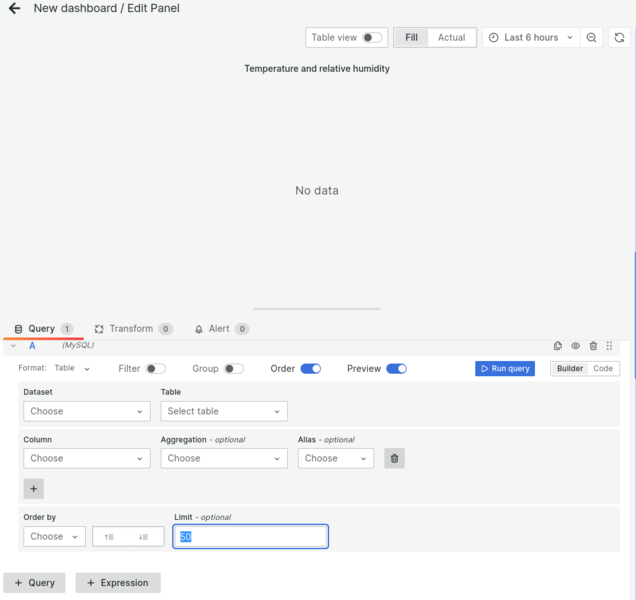
Task: Open the Format Table dropdown
Action: pos(72,368)
